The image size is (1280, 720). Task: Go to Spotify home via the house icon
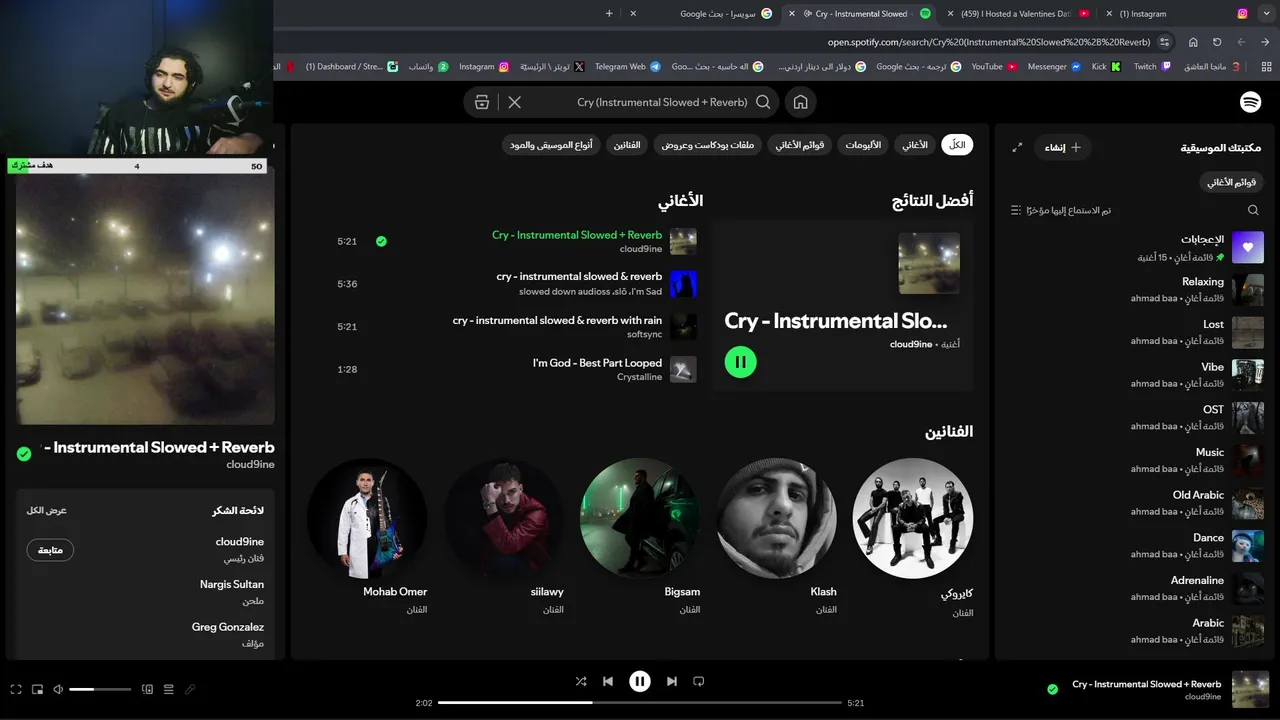click(x=800, y=102)
